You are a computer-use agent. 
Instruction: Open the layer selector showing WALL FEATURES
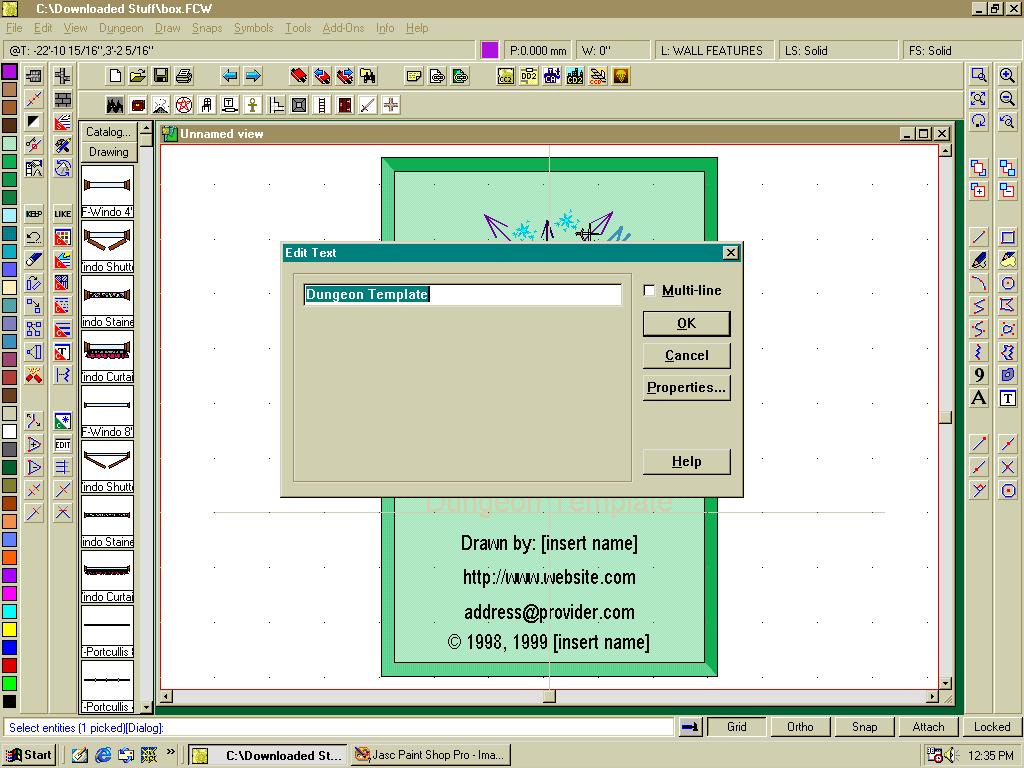[x=717, y=50]
